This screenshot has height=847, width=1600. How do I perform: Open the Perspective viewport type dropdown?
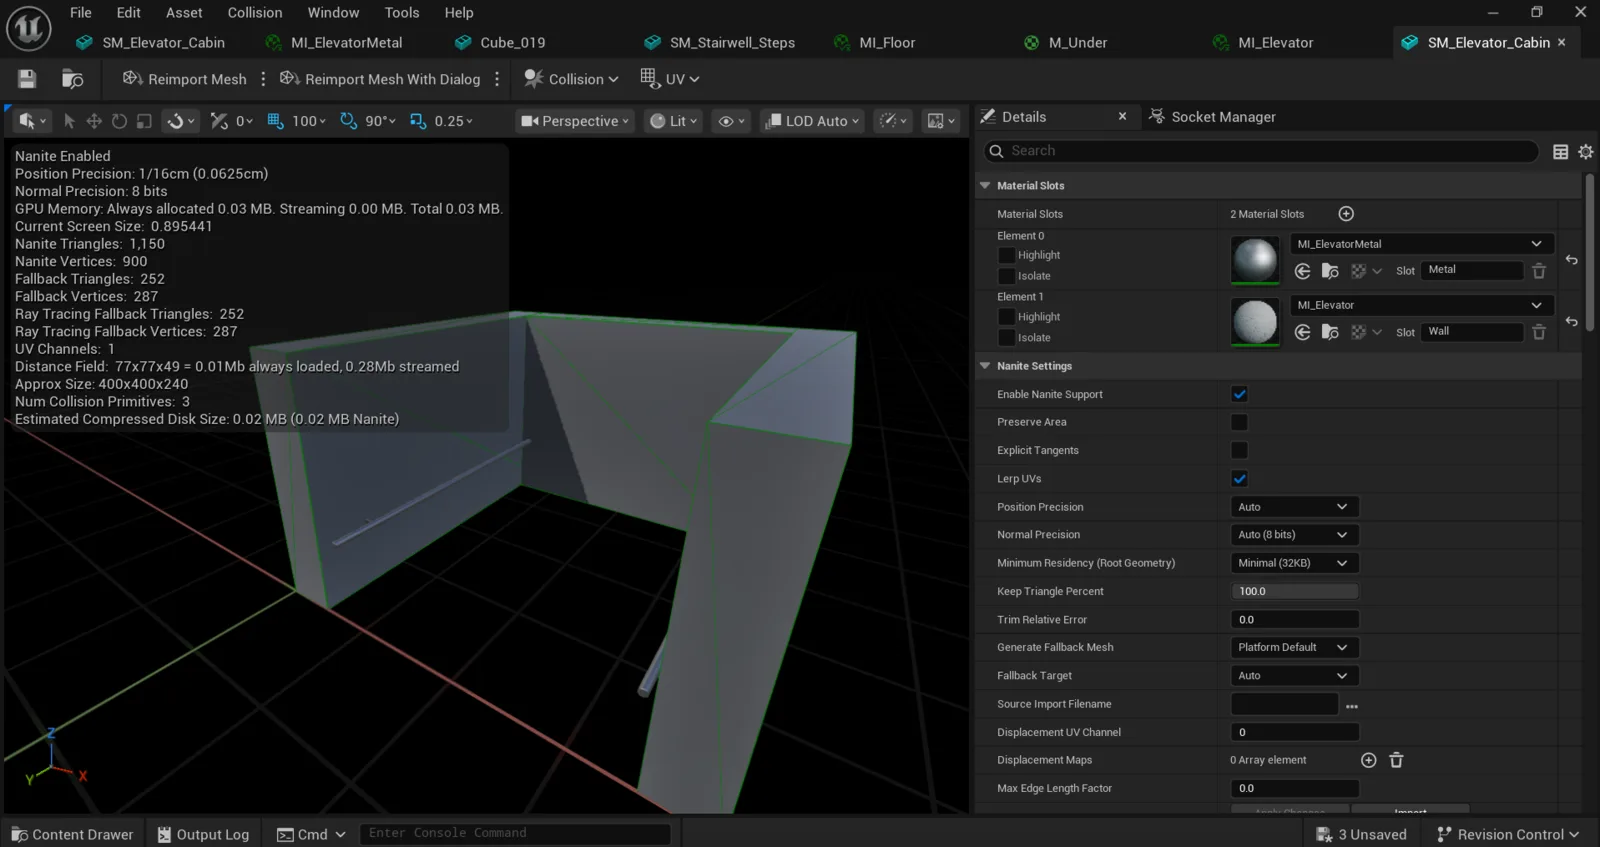pos(575,121)
